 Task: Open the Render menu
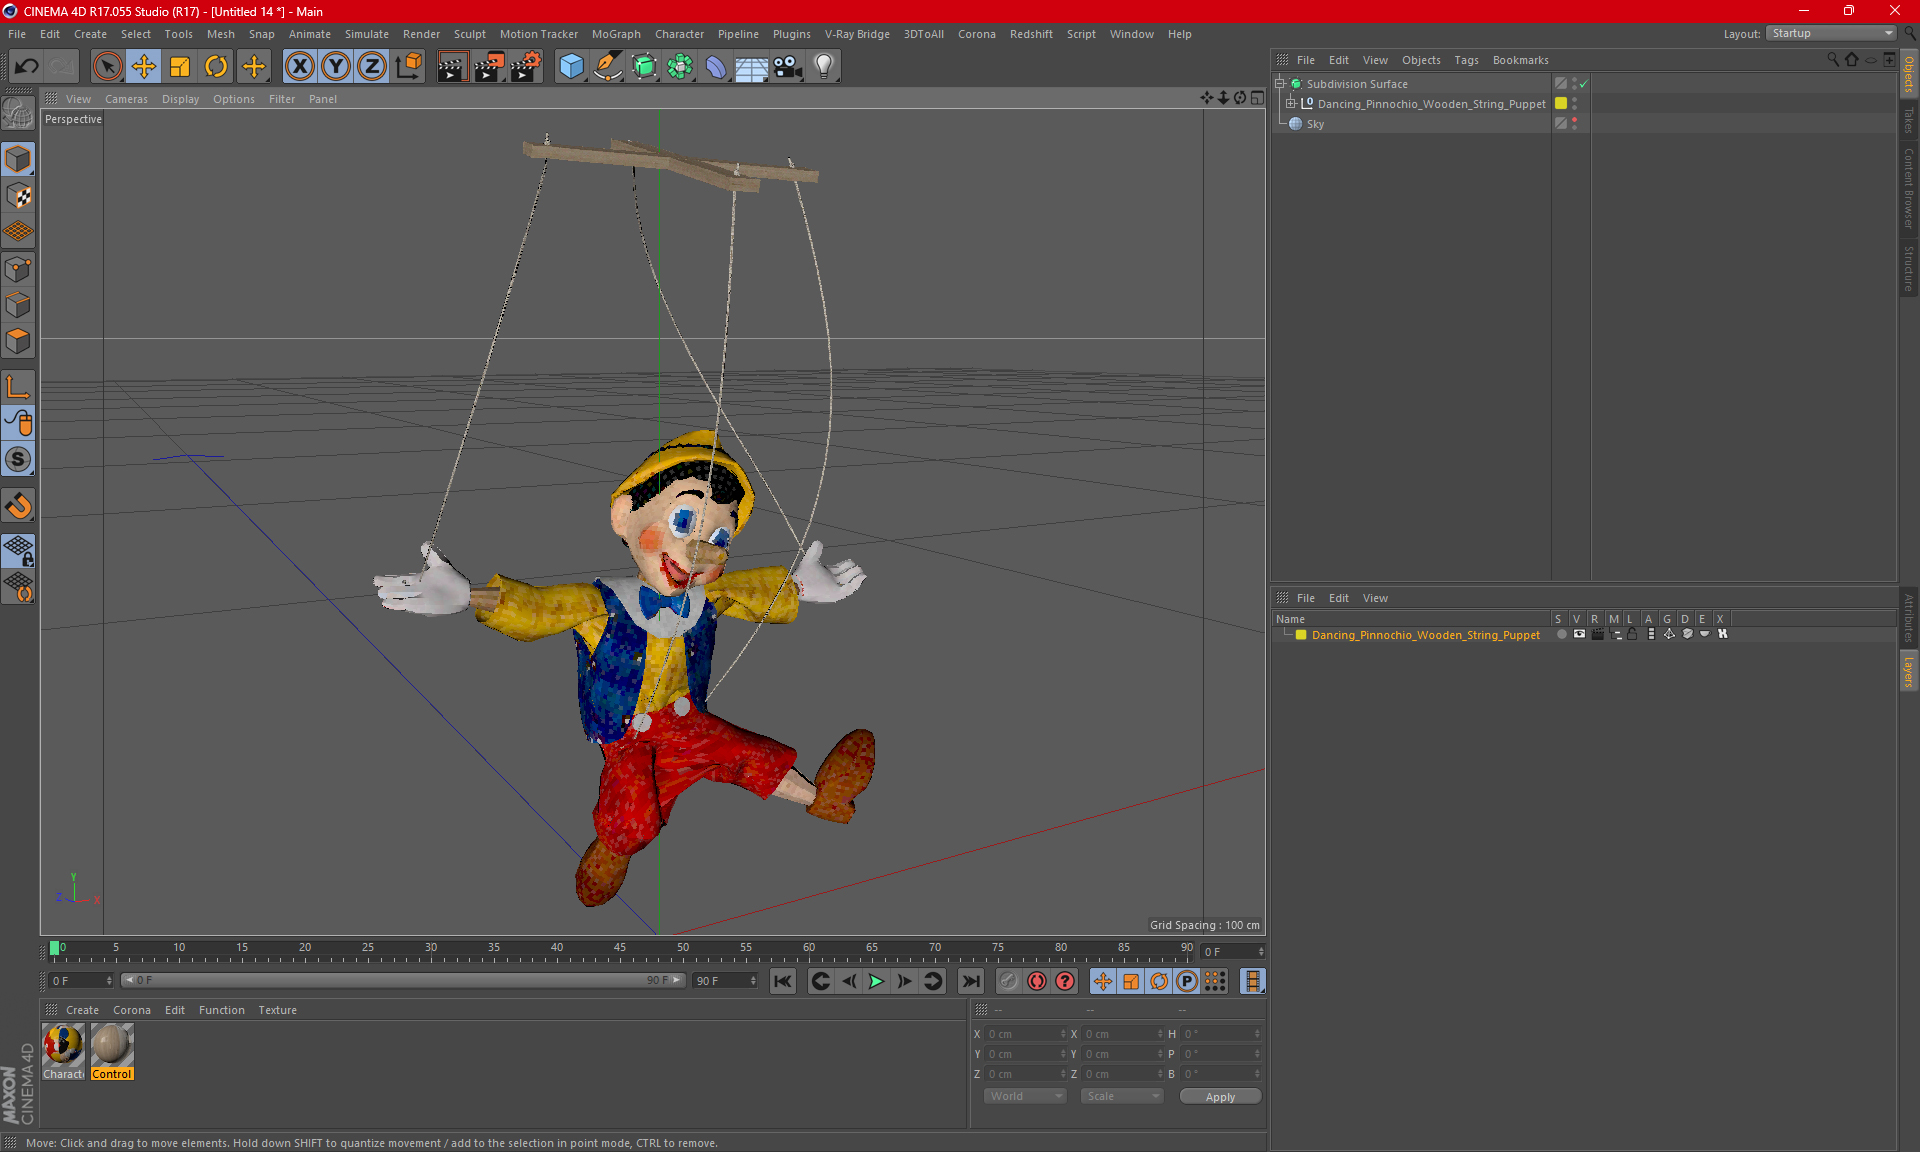(x=421, y=34)
